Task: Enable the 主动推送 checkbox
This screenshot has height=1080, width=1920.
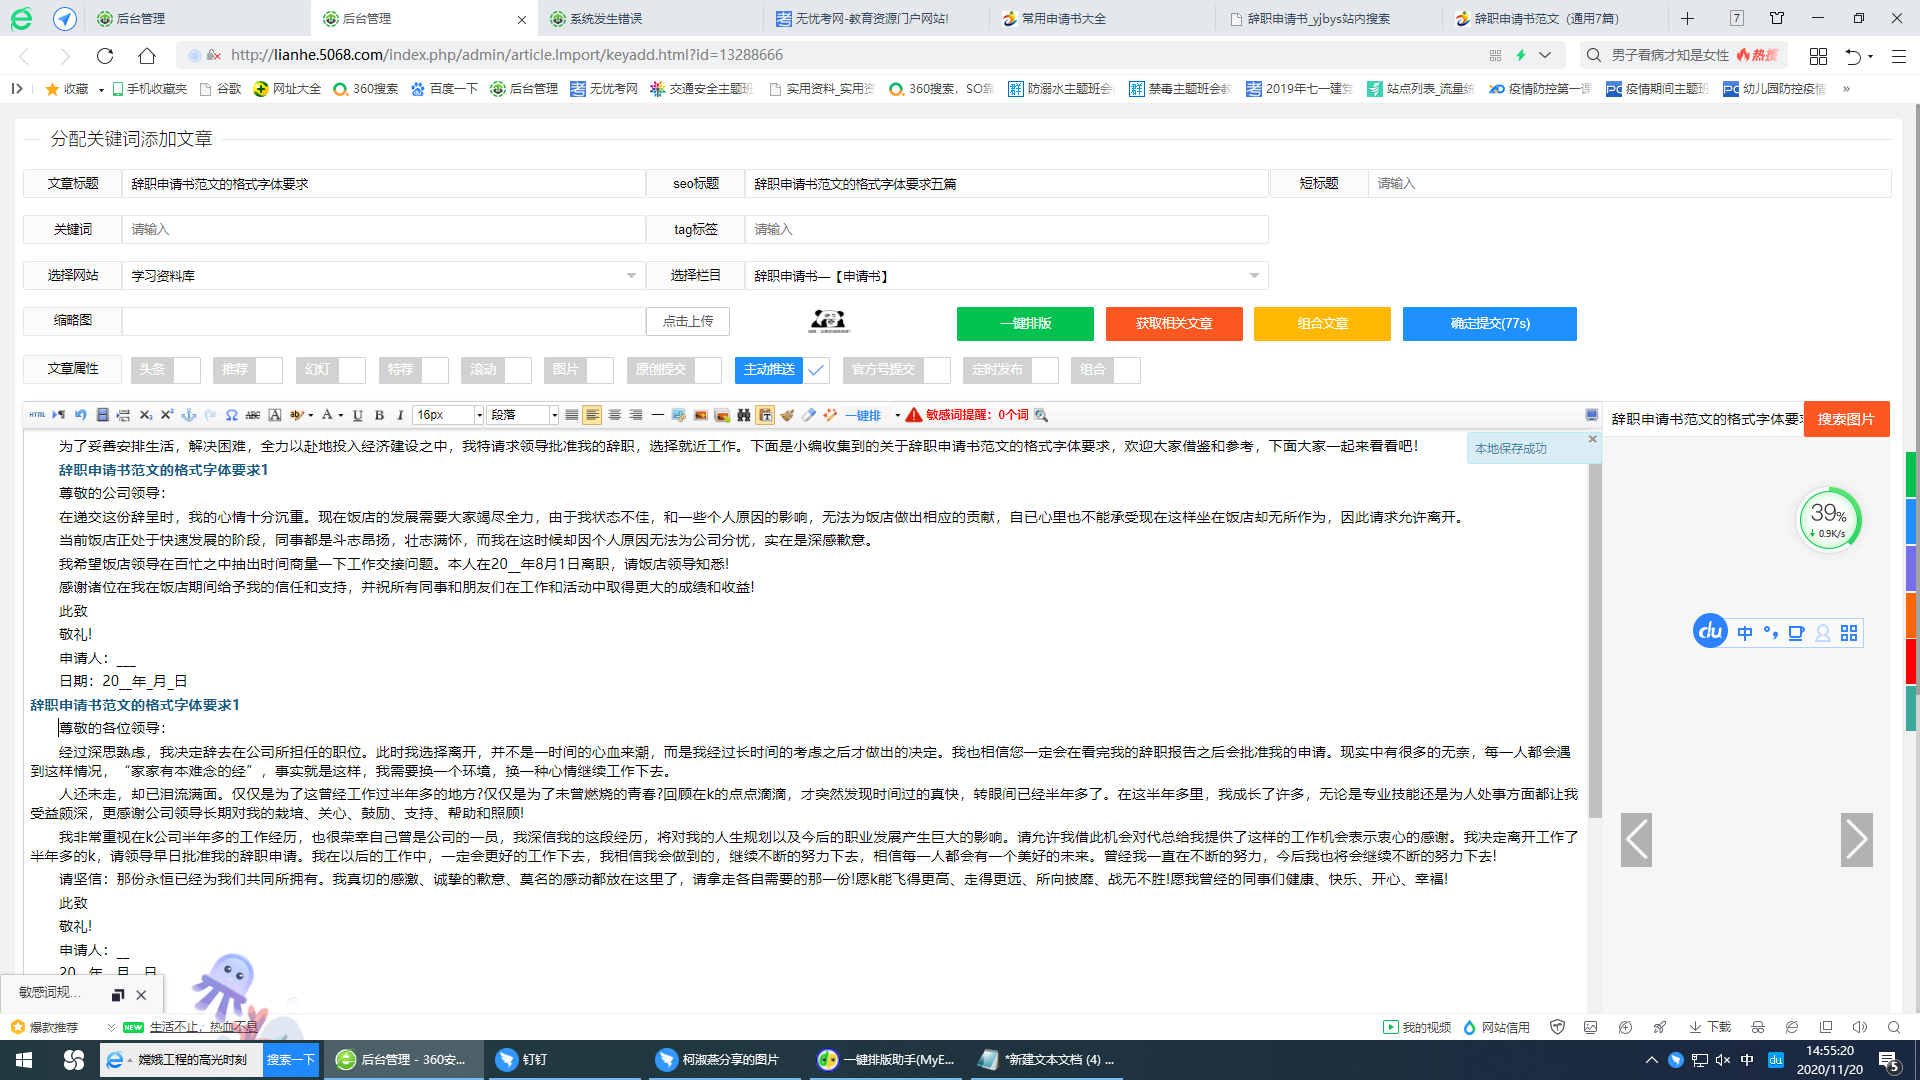Action: 817,370
